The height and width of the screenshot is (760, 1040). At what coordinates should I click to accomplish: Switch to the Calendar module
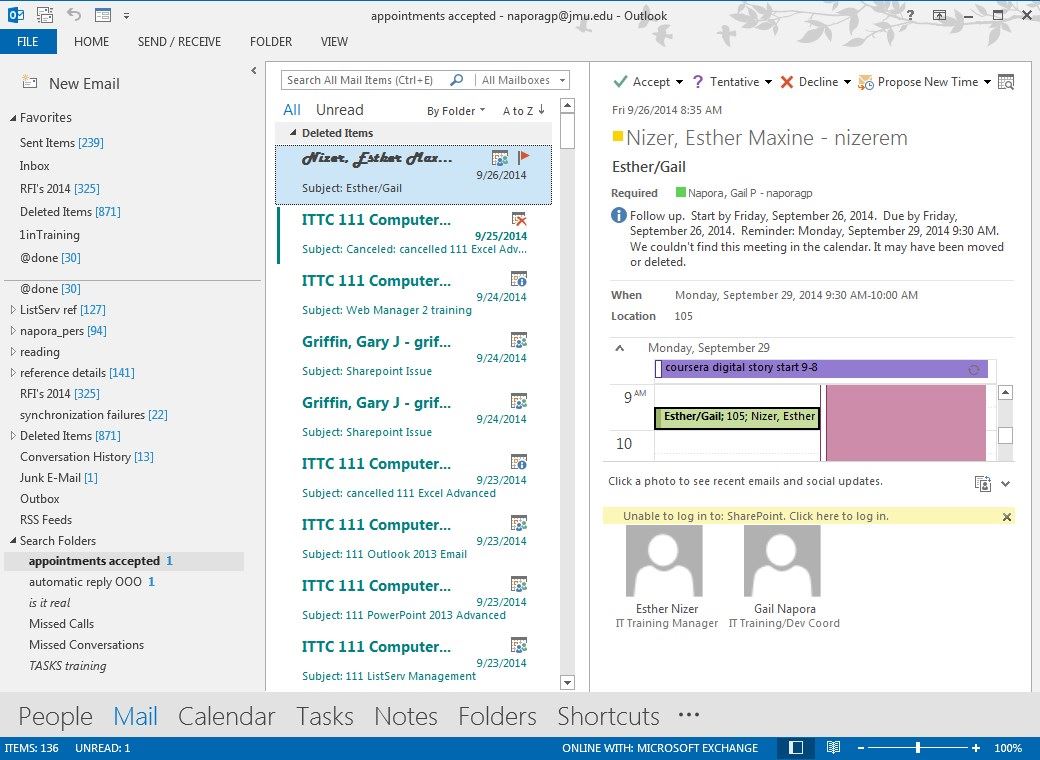coord(226,716)
